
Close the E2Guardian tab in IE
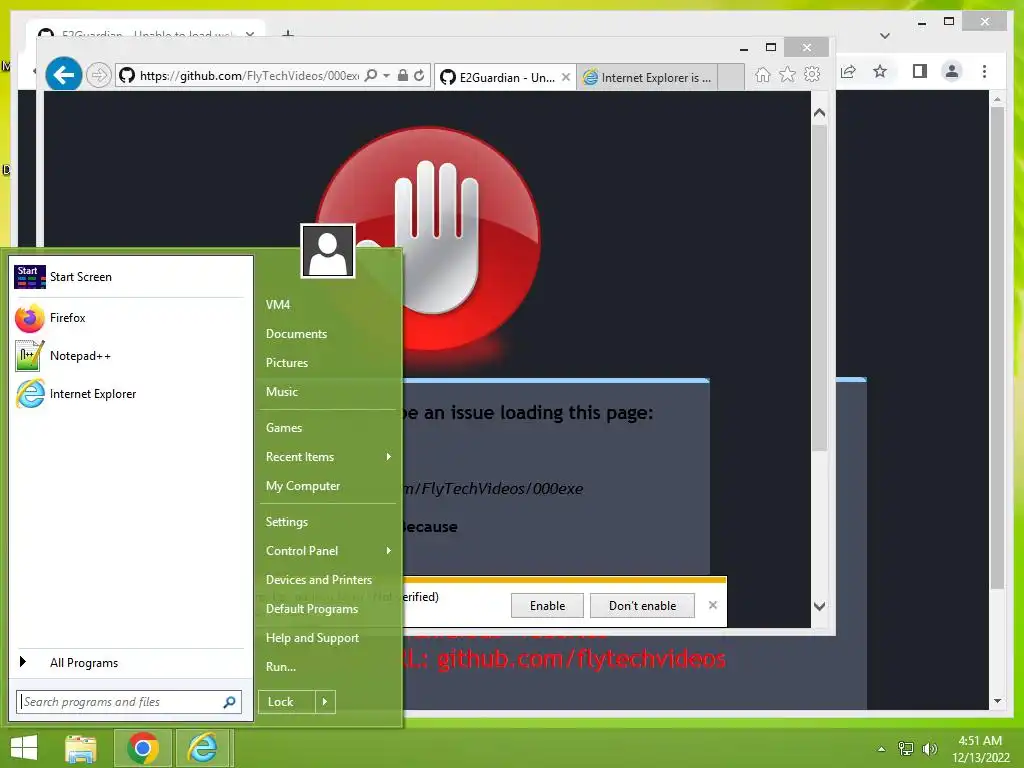[566, 77]
